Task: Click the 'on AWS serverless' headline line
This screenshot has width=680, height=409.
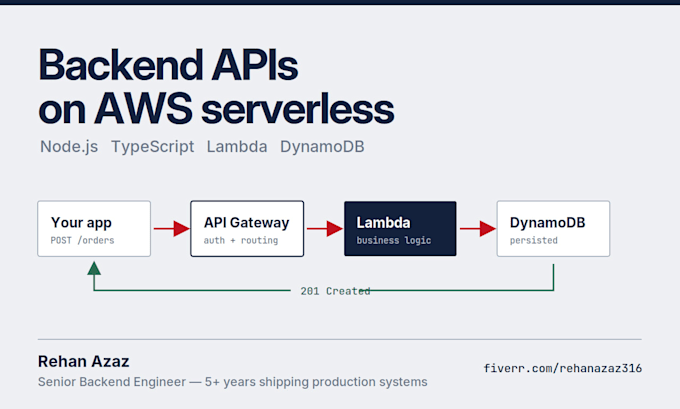Action: point(216,109)
